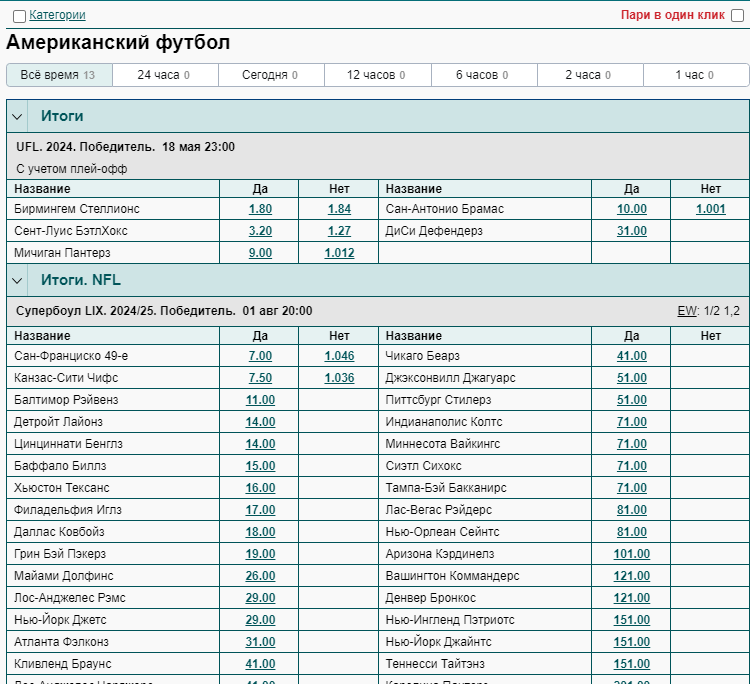Choose 19.00 odds for Грин Бэй Пэкерз

260,554
